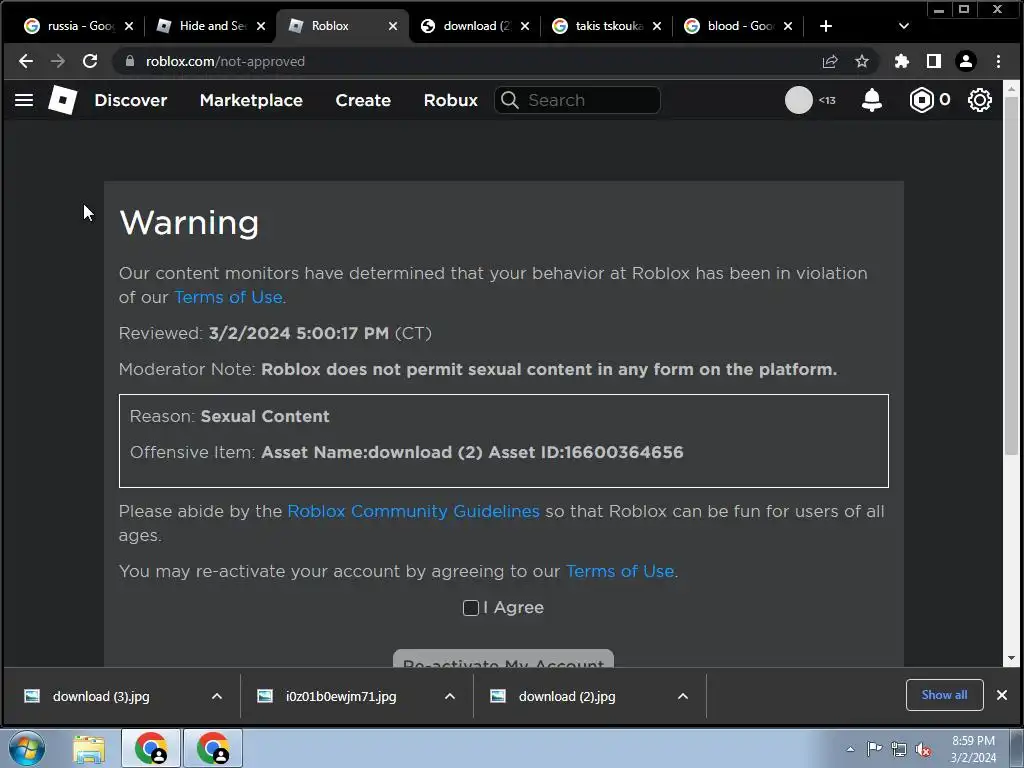Image resolution: width=1024 pixels, height=768 pixels.
Task: Open the tab search dropdown chevron
Action: 904,26
